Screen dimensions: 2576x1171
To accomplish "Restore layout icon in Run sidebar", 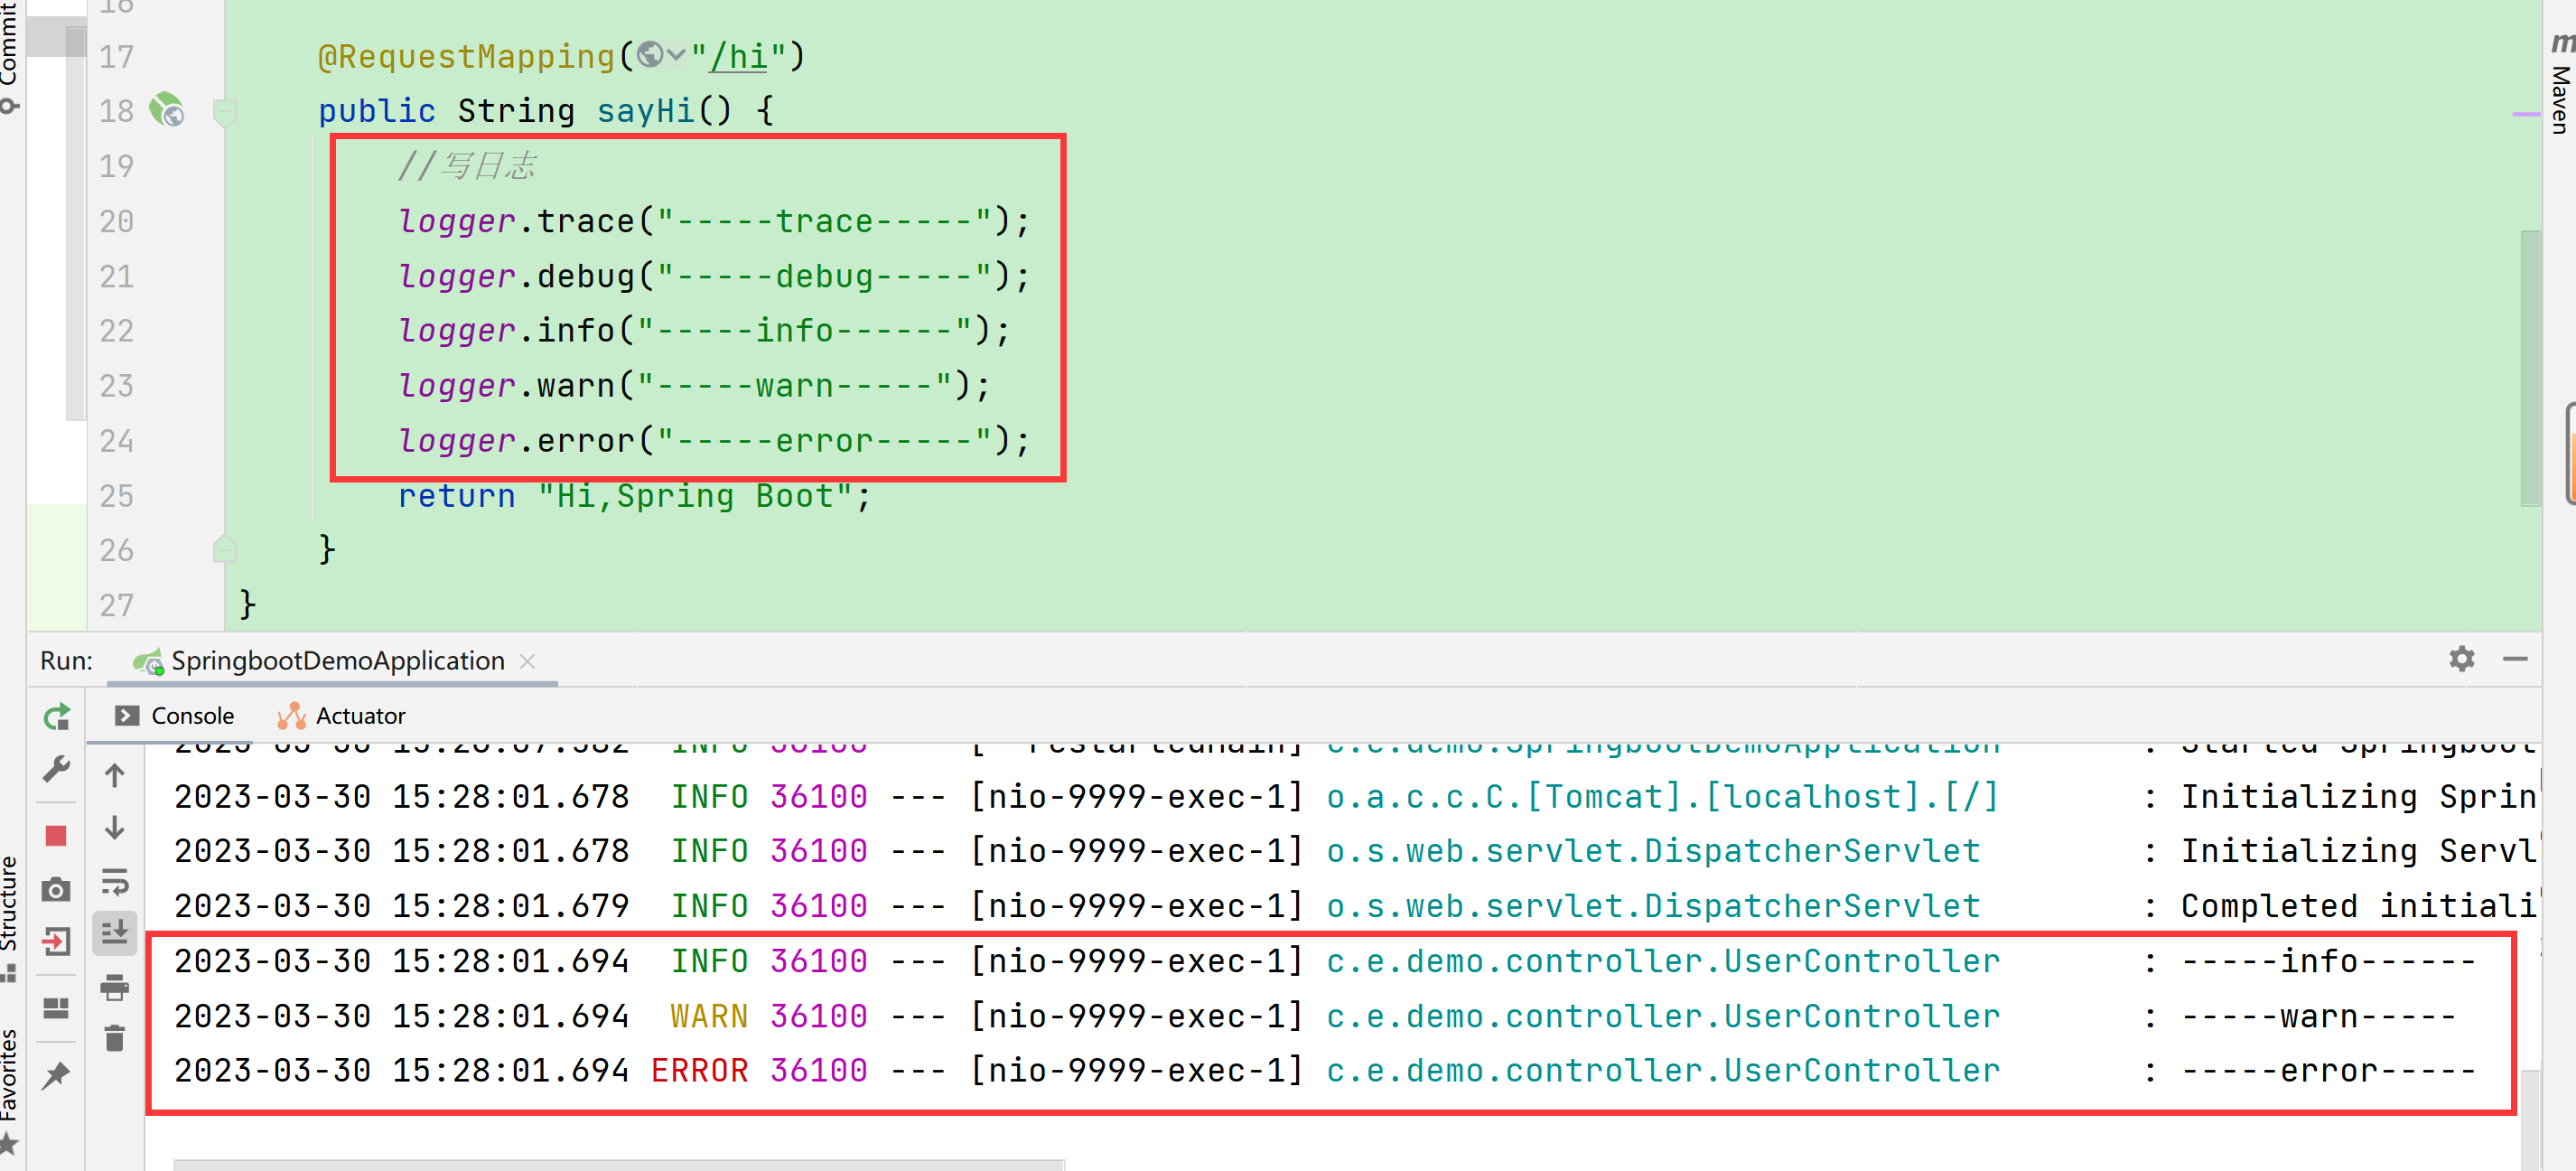I will click(x=56, y=1008).
